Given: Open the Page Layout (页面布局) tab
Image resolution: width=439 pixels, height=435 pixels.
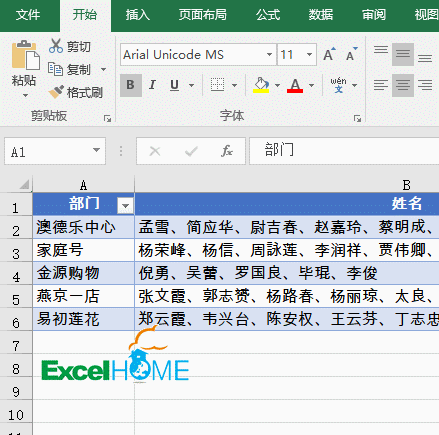Looking at the screenshot, I should 203,15.
